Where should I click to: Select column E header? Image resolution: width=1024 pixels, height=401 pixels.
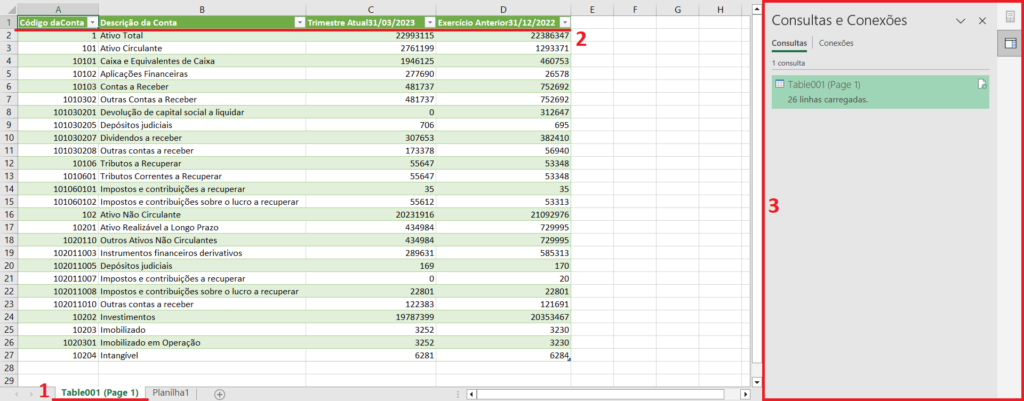click(x=592, y=10)
